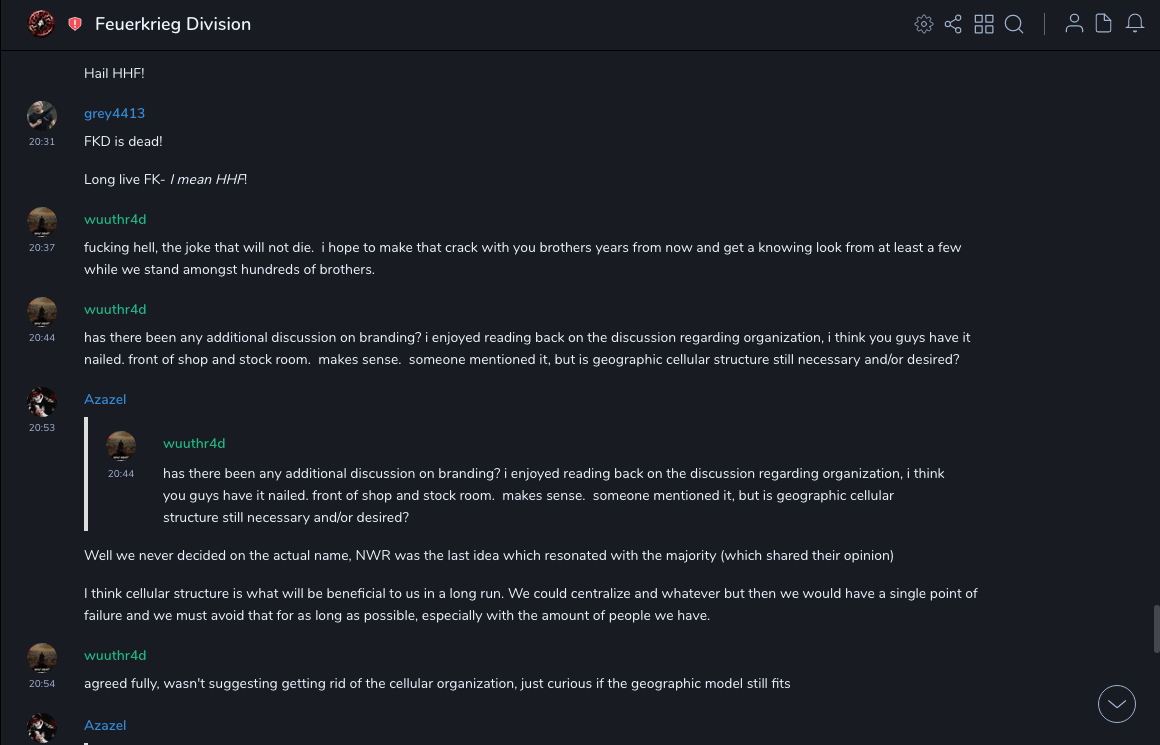Viewport: 1160px width, 745px height.
Task: Click the red shield icon beside room name
Action: tap(75, 24)
